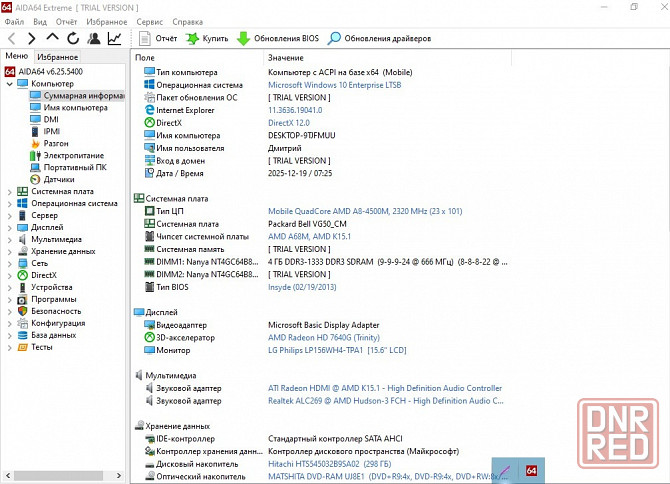This screenshot has height=484, width=670.
Task: Open Обновления драйверов magnifier button
Action: (x=379, y=38)
